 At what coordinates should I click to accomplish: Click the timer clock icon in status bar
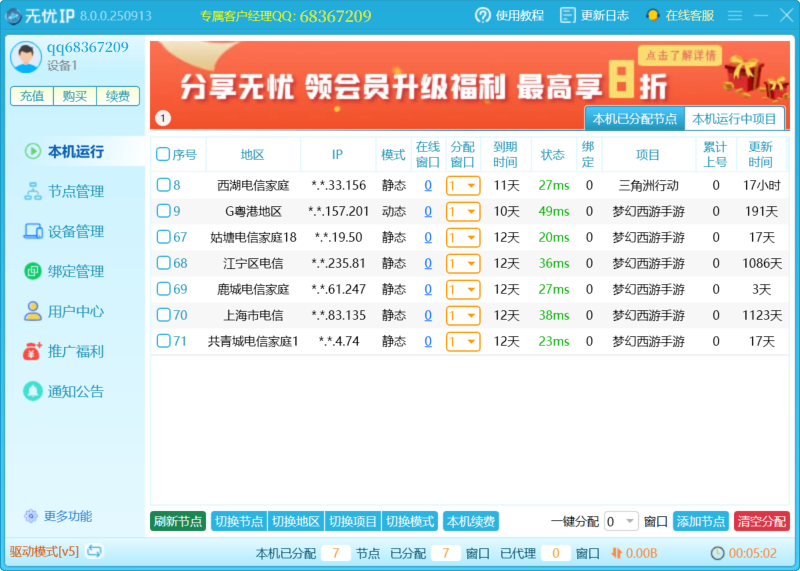pos(717,553)
